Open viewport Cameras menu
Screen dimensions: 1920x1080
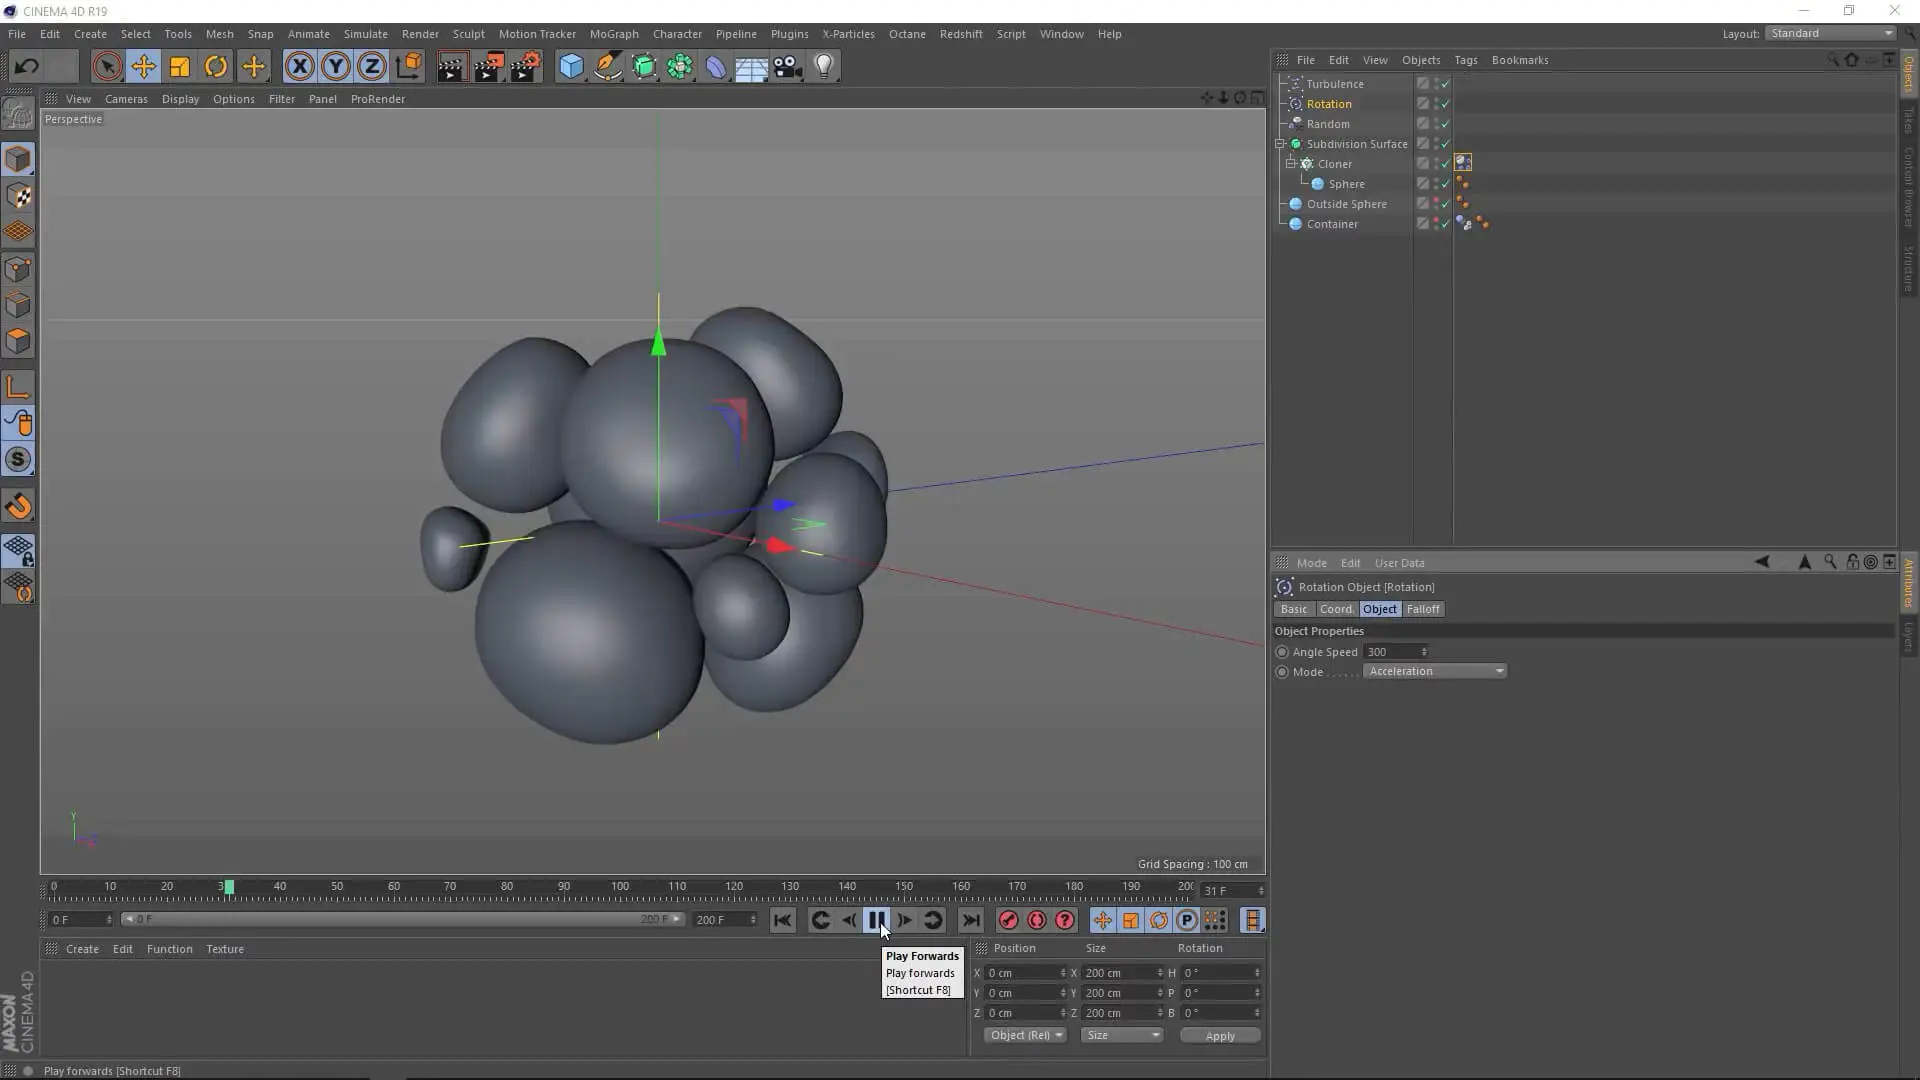[126, 99]
